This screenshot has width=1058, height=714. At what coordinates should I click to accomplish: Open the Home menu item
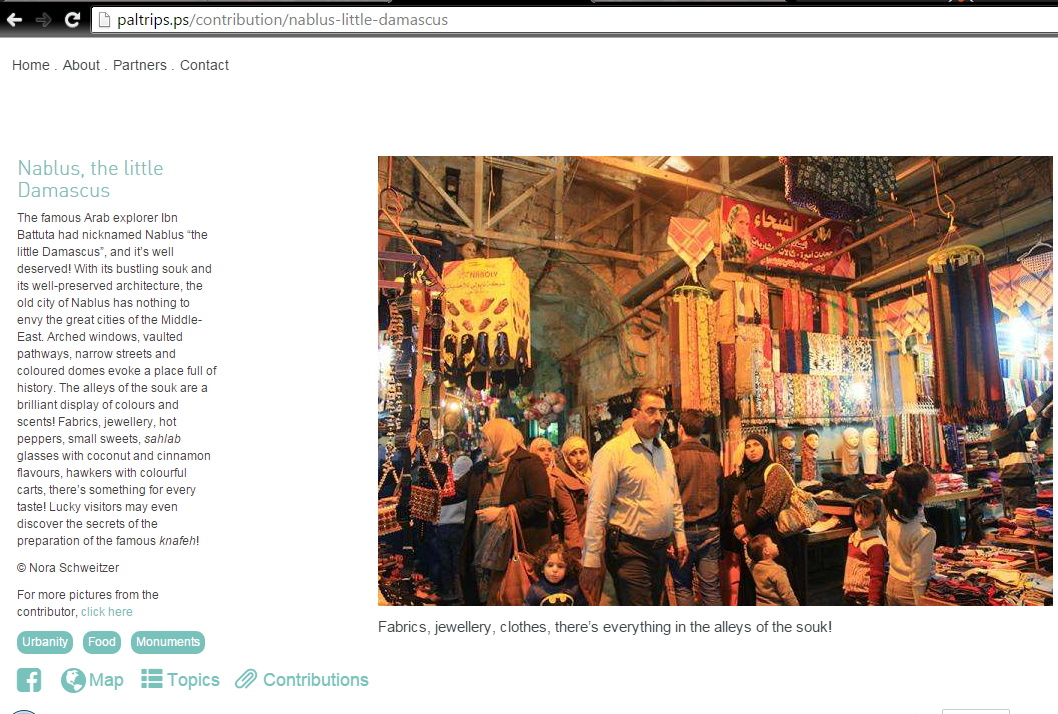[x=31, y=65]
